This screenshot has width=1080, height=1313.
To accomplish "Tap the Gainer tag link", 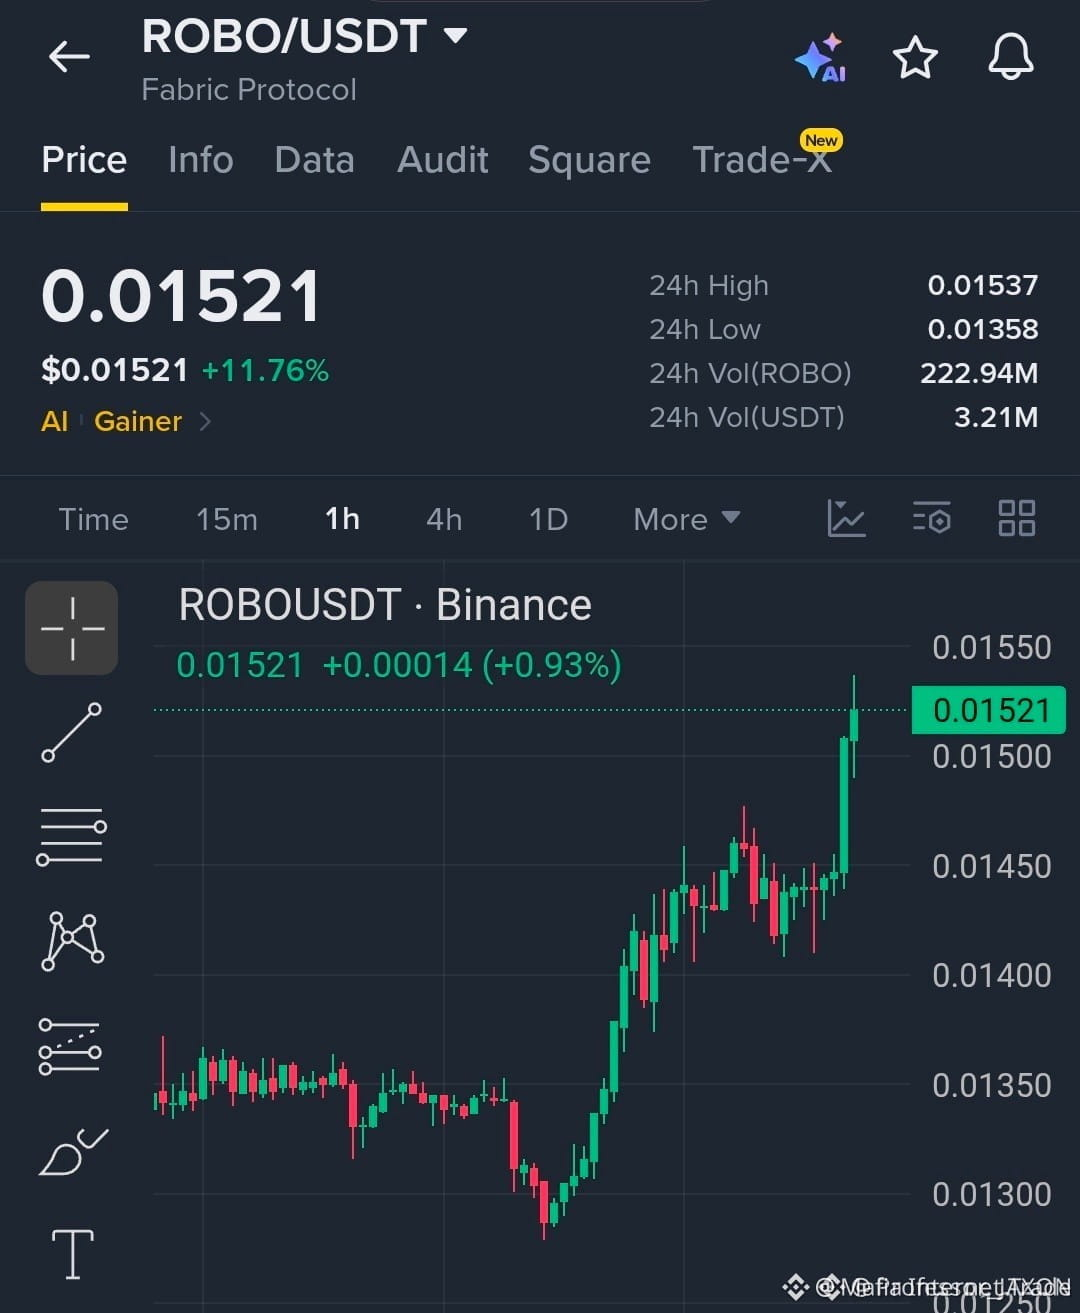I will pyautogui.click(x=138, y=421).
